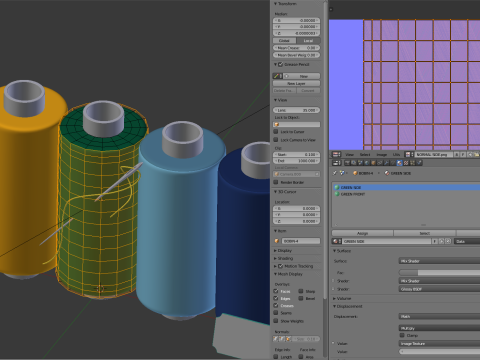Click the pin icon in the properties breadcrumb
This screenshot has height=360, width=480.
[335, 173]
